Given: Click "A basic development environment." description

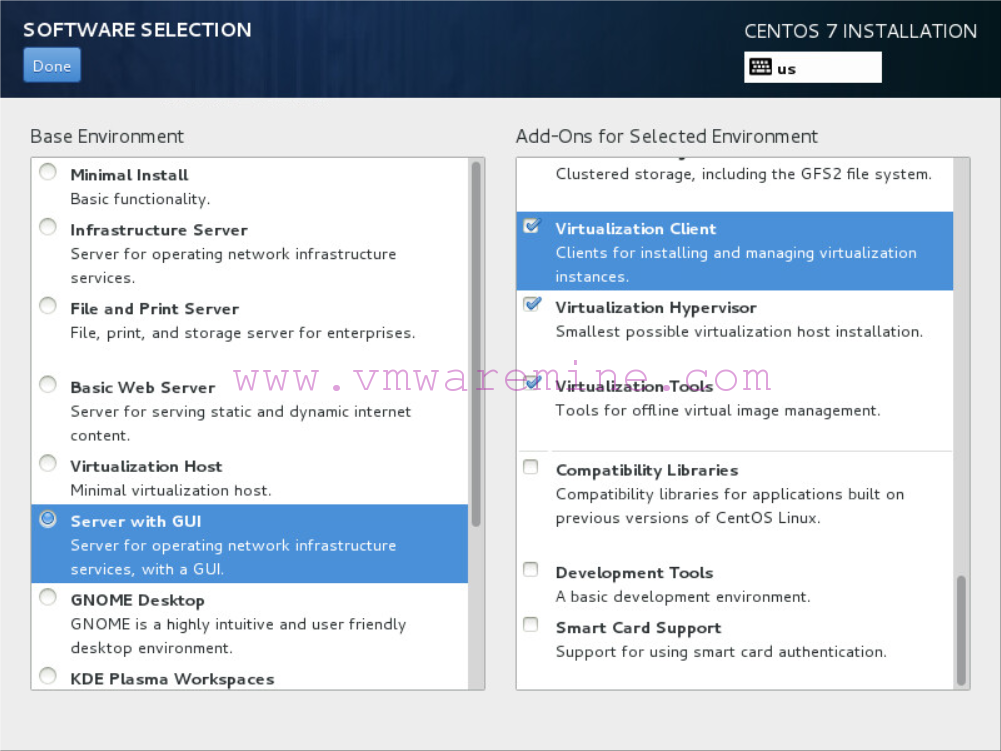Looking at the screenshot, I should click(682, 596).
